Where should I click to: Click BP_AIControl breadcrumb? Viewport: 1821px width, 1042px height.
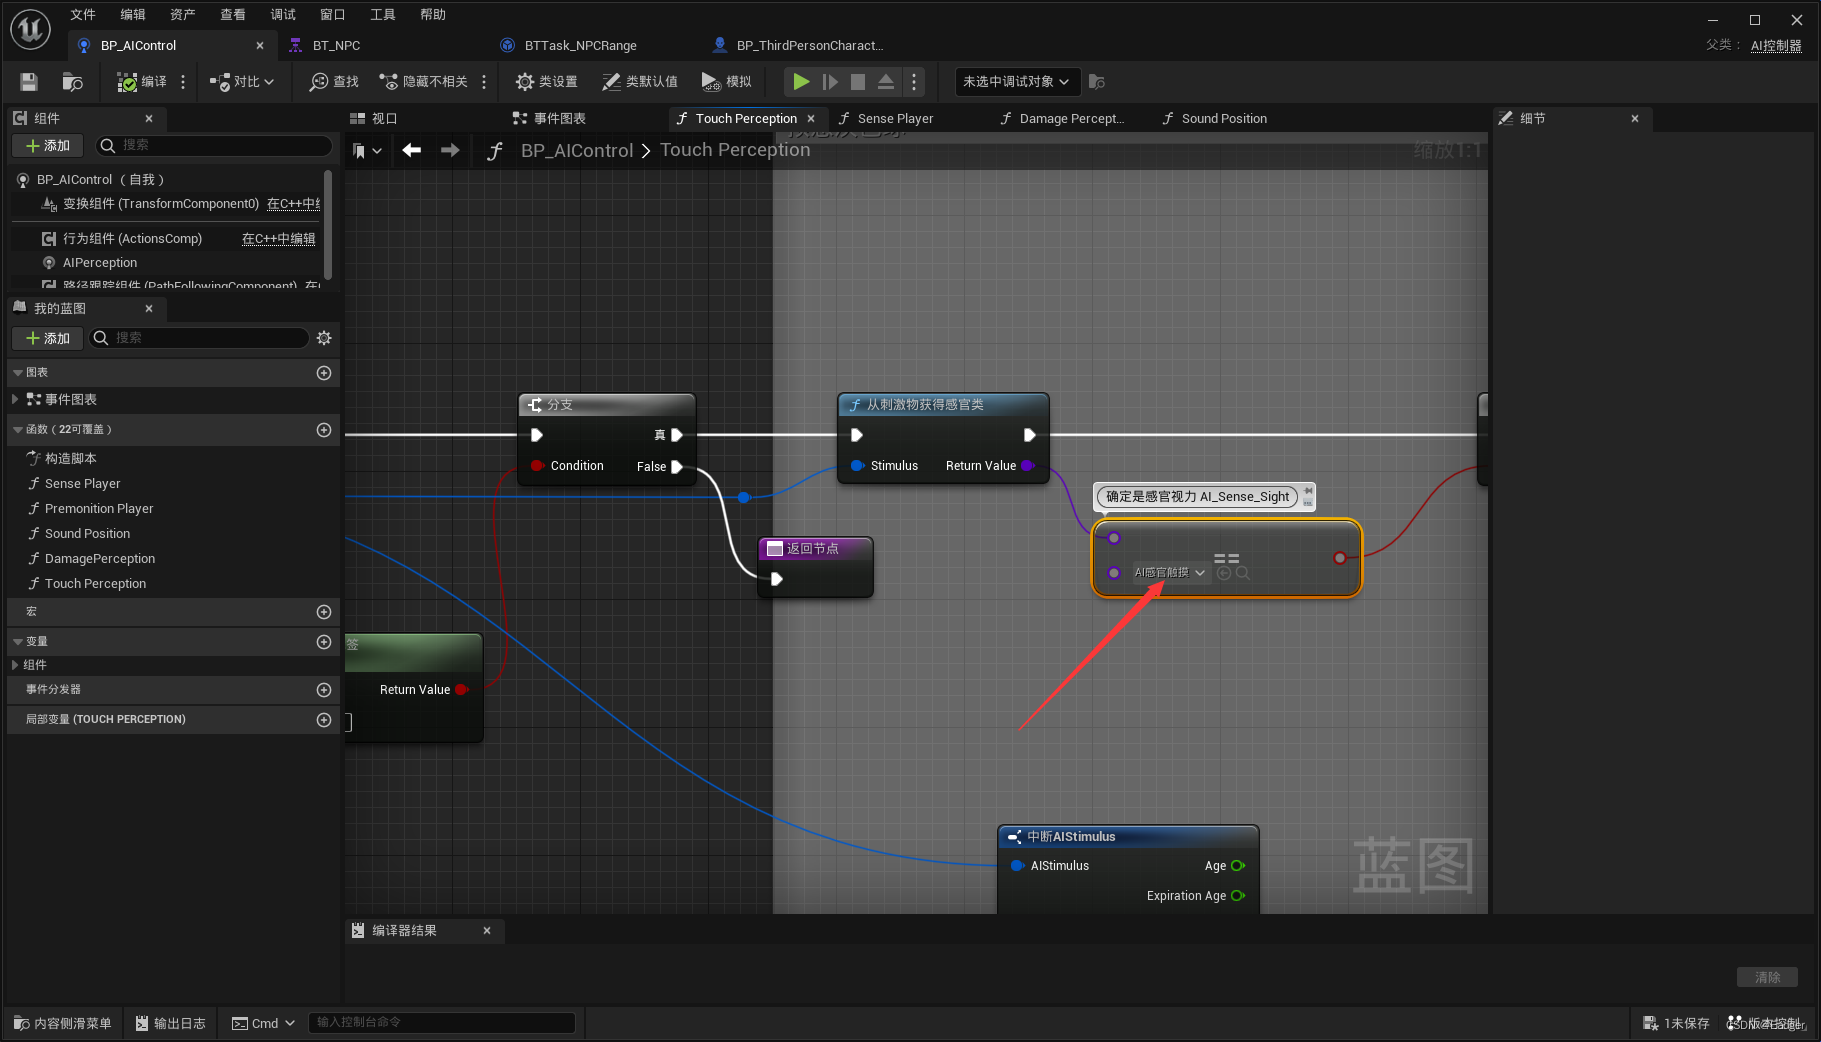(x=577, y=150)
